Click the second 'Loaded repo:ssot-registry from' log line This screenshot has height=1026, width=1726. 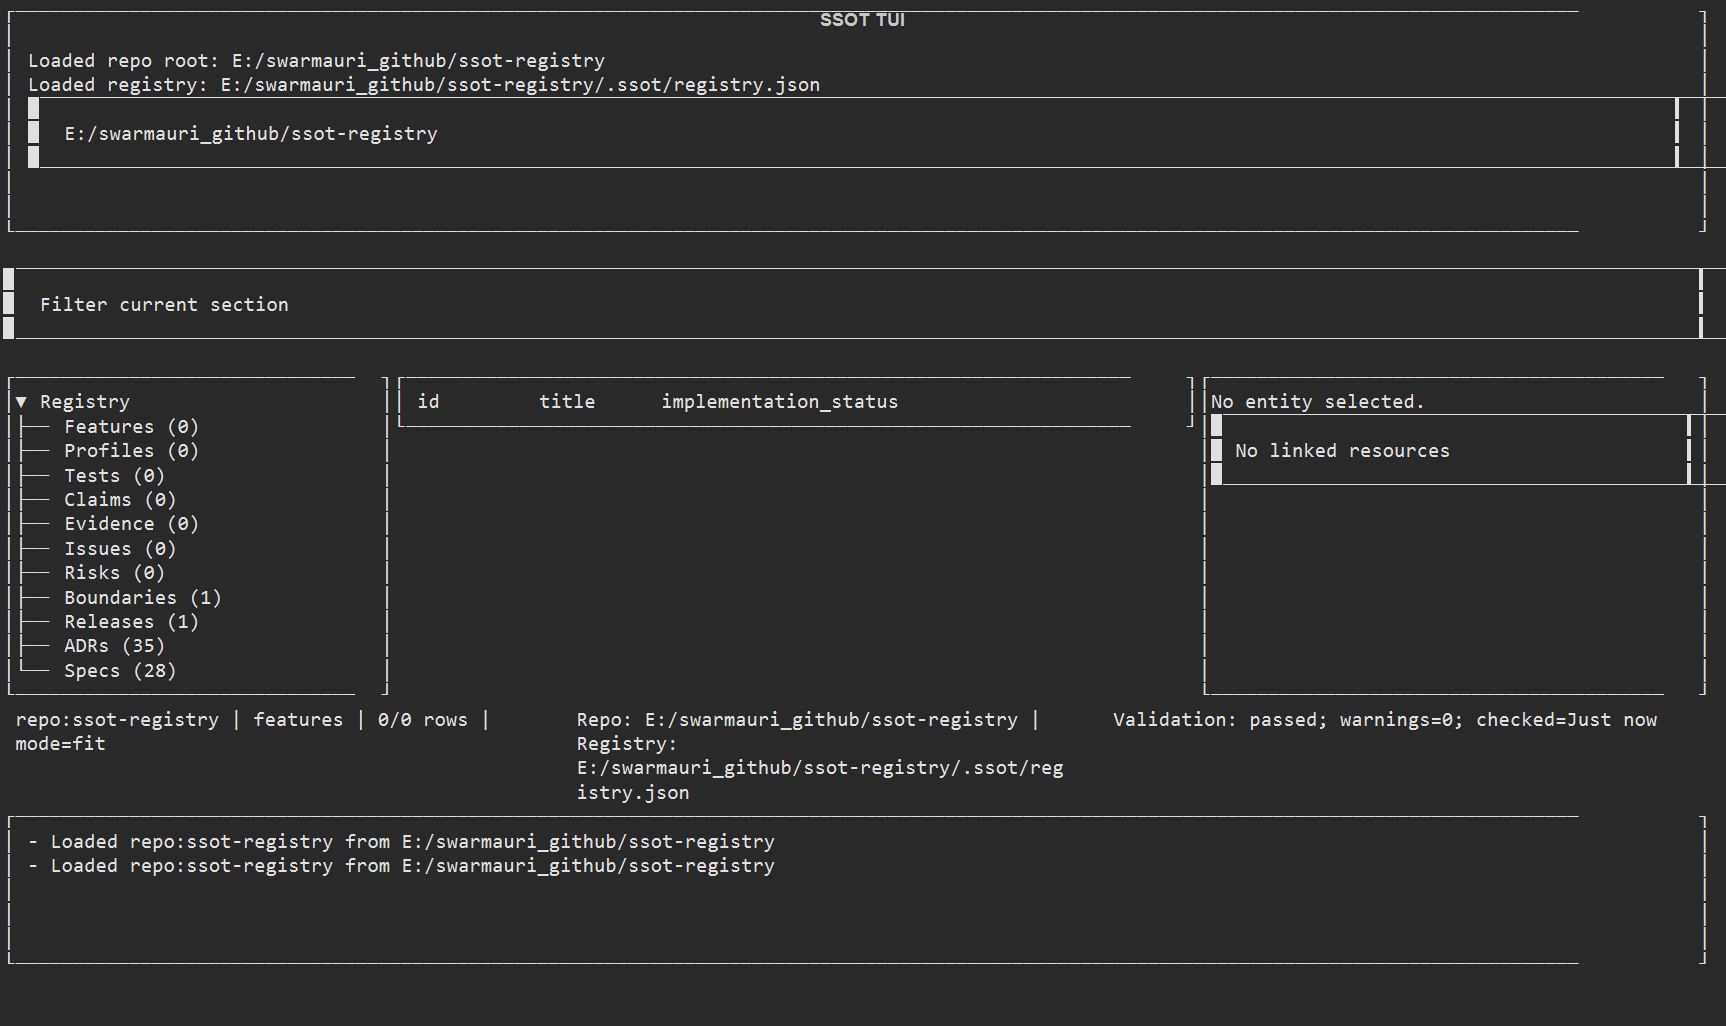pos(402,866)
